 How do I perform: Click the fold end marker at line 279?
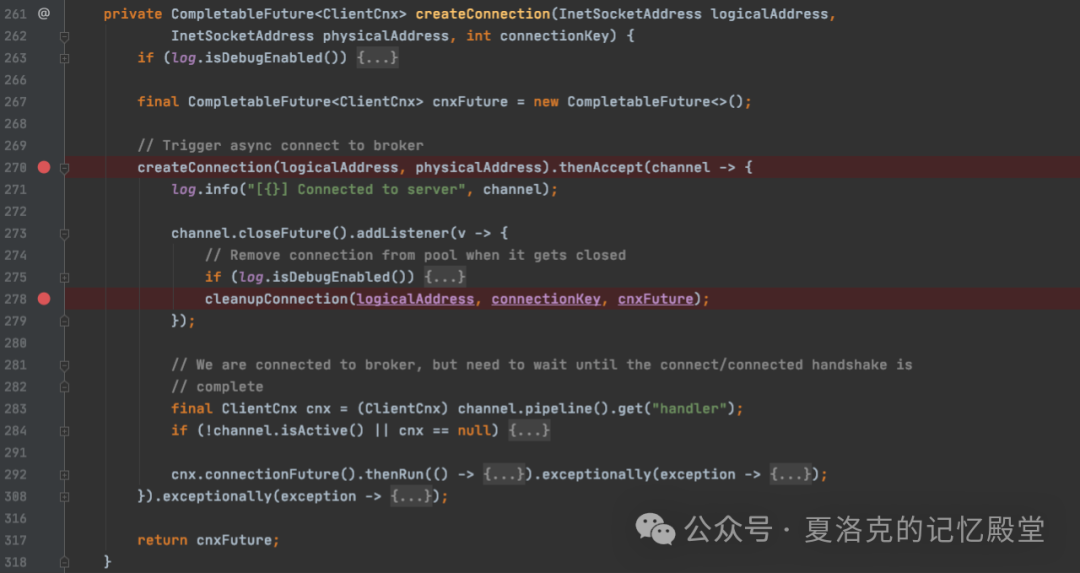tap(64, 321)
